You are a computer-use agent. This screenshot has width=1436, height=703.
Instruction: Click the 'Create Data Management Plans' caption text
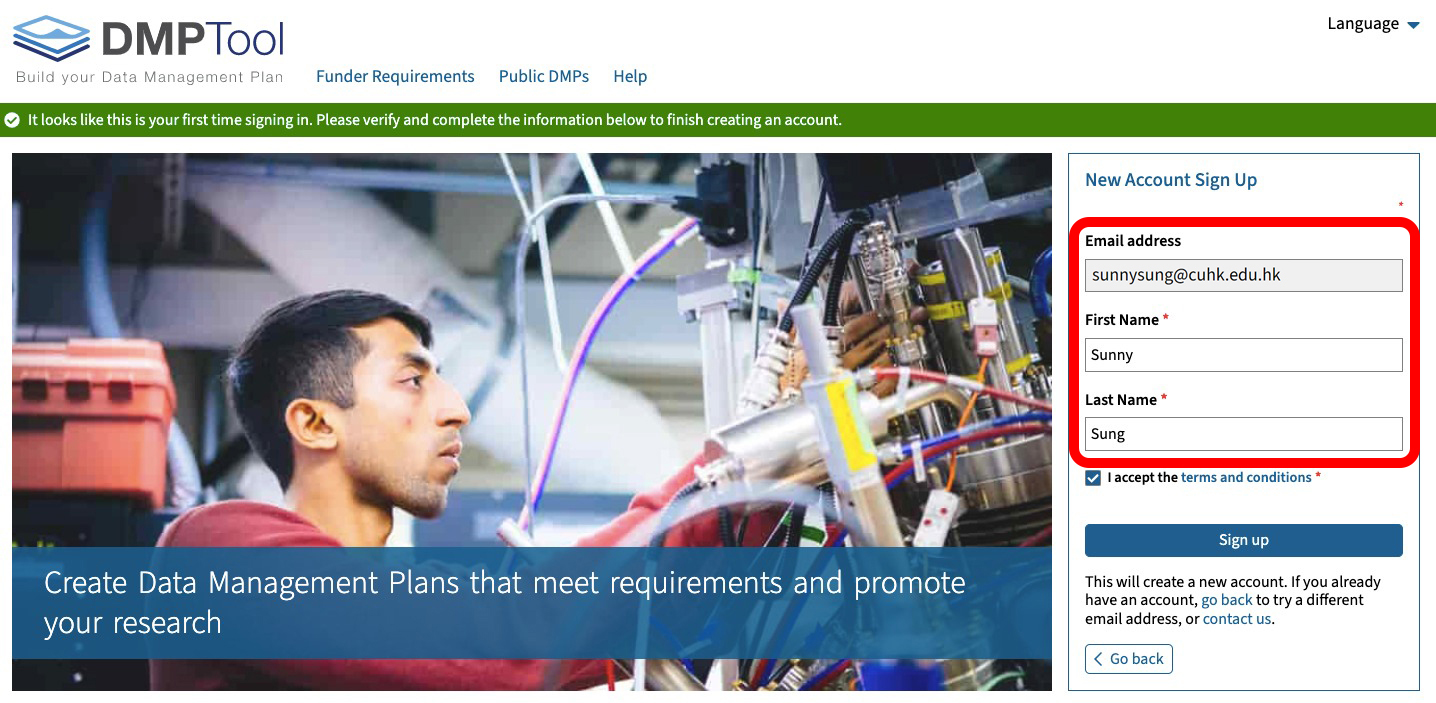[505, 602]
